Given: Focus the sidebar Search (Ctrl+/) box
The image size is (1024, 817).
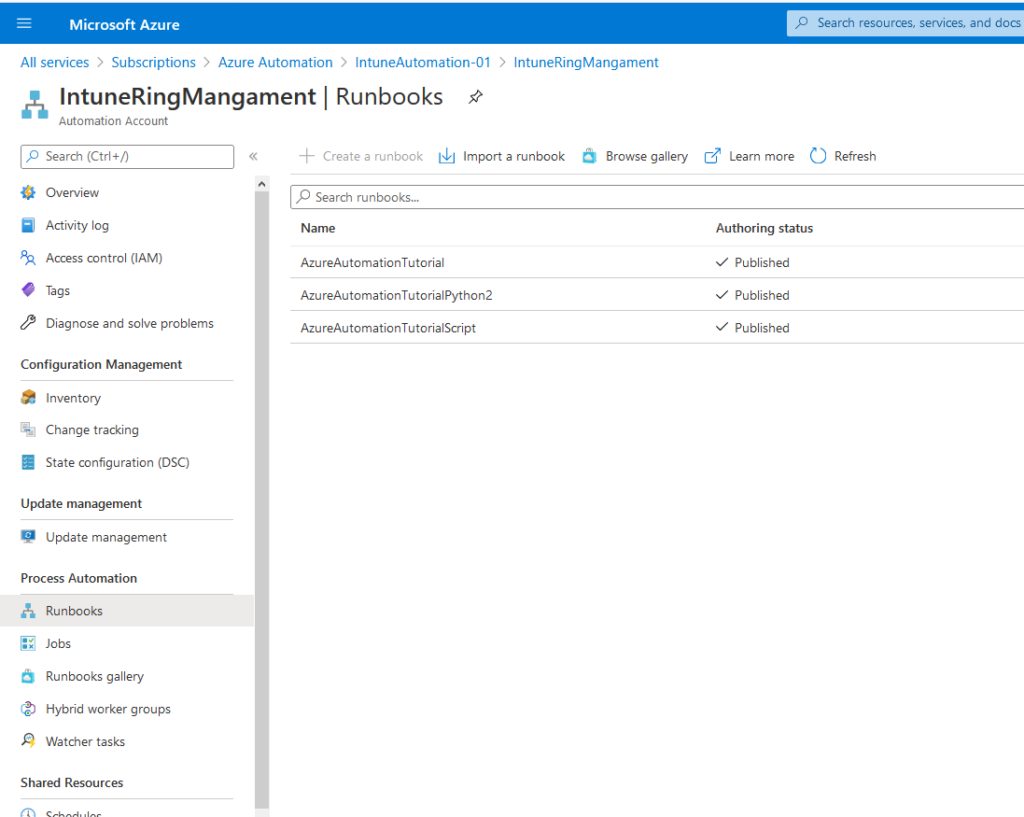Looking at the screenshot, I should coord(127,157).
